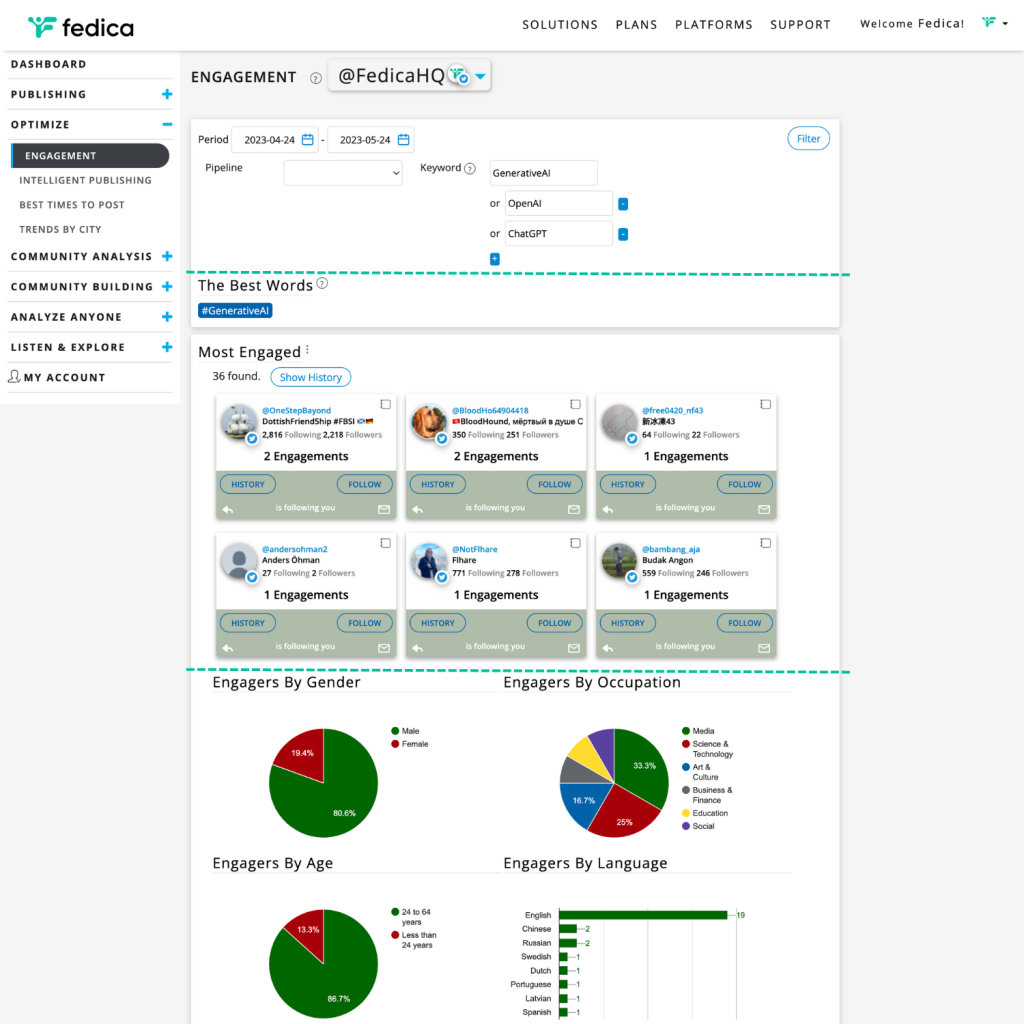
Task: Open the calendar picker for end date
Action: [x=403, y=140]
